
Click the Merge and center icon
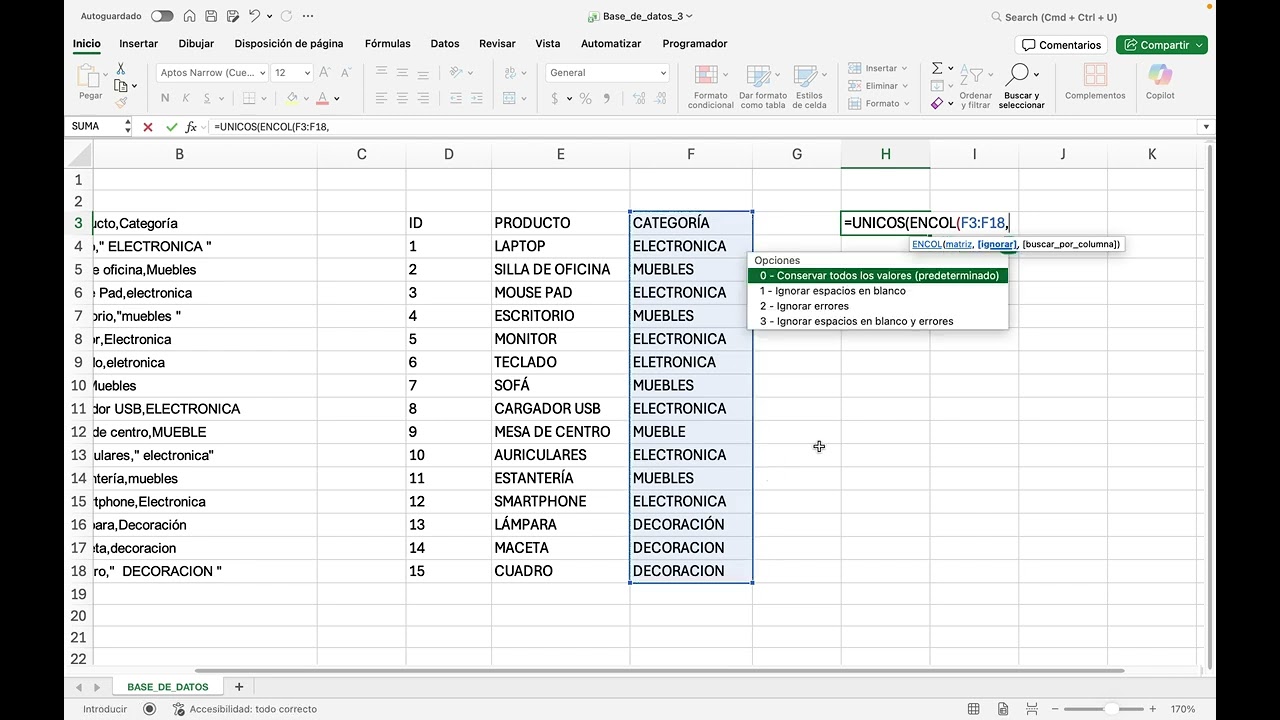click(x=510, y=98)
